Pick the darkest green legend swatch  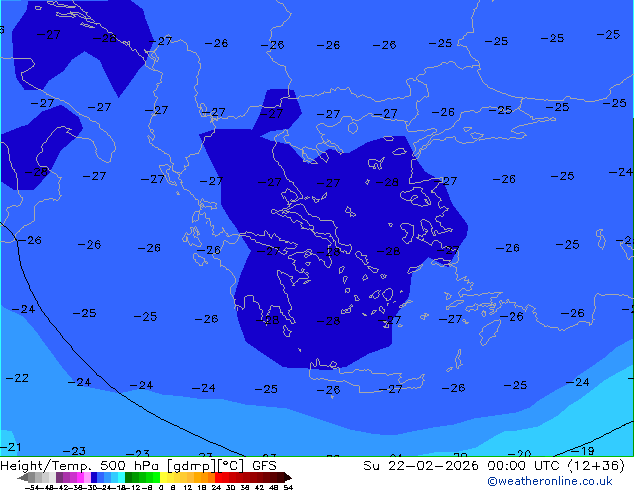(128, 477)
